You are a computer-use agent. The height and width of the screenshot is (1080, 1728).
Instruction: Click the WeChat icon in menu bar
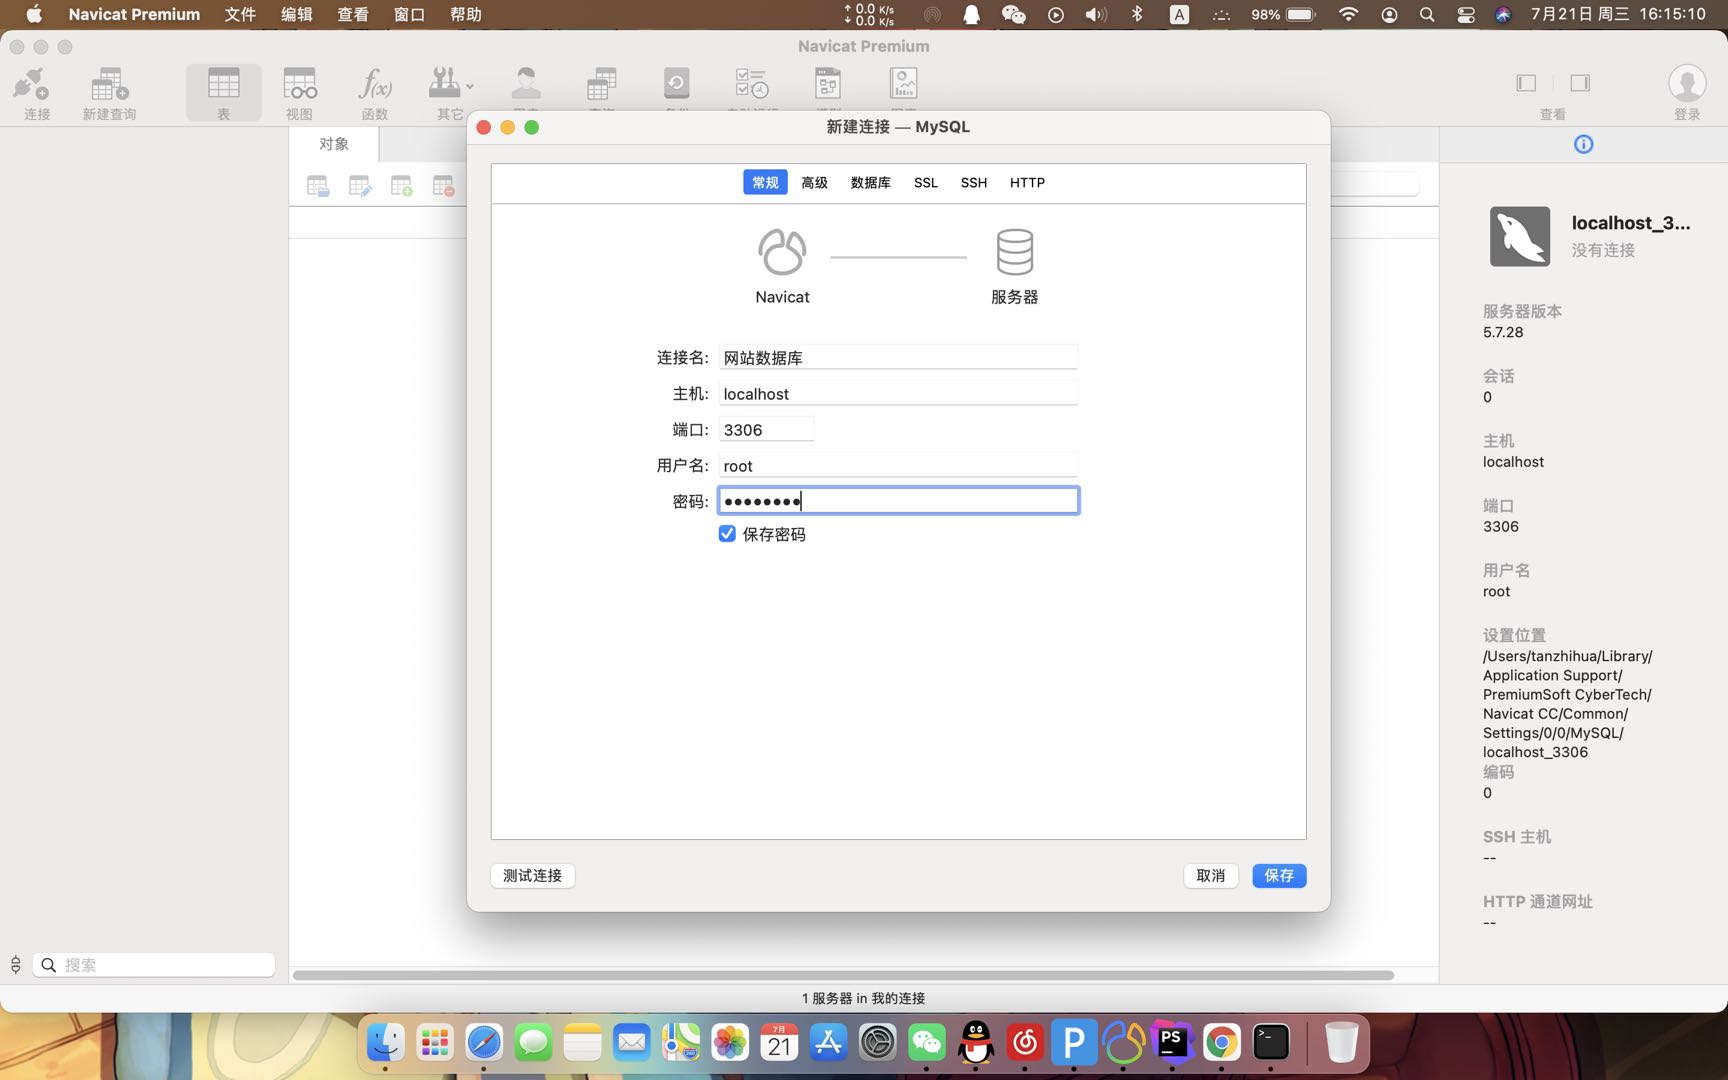pos(1013,14)
